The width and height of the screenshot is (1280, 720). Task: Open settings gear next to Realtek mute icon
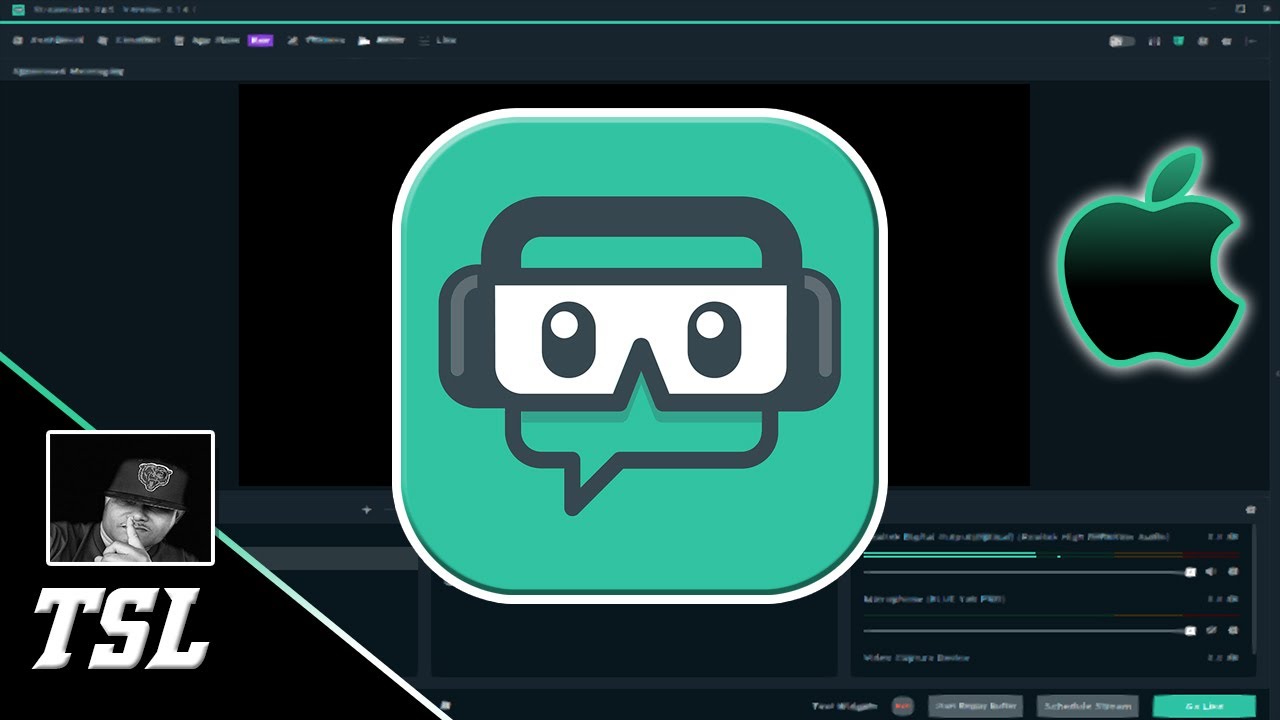click(1232, 572)
